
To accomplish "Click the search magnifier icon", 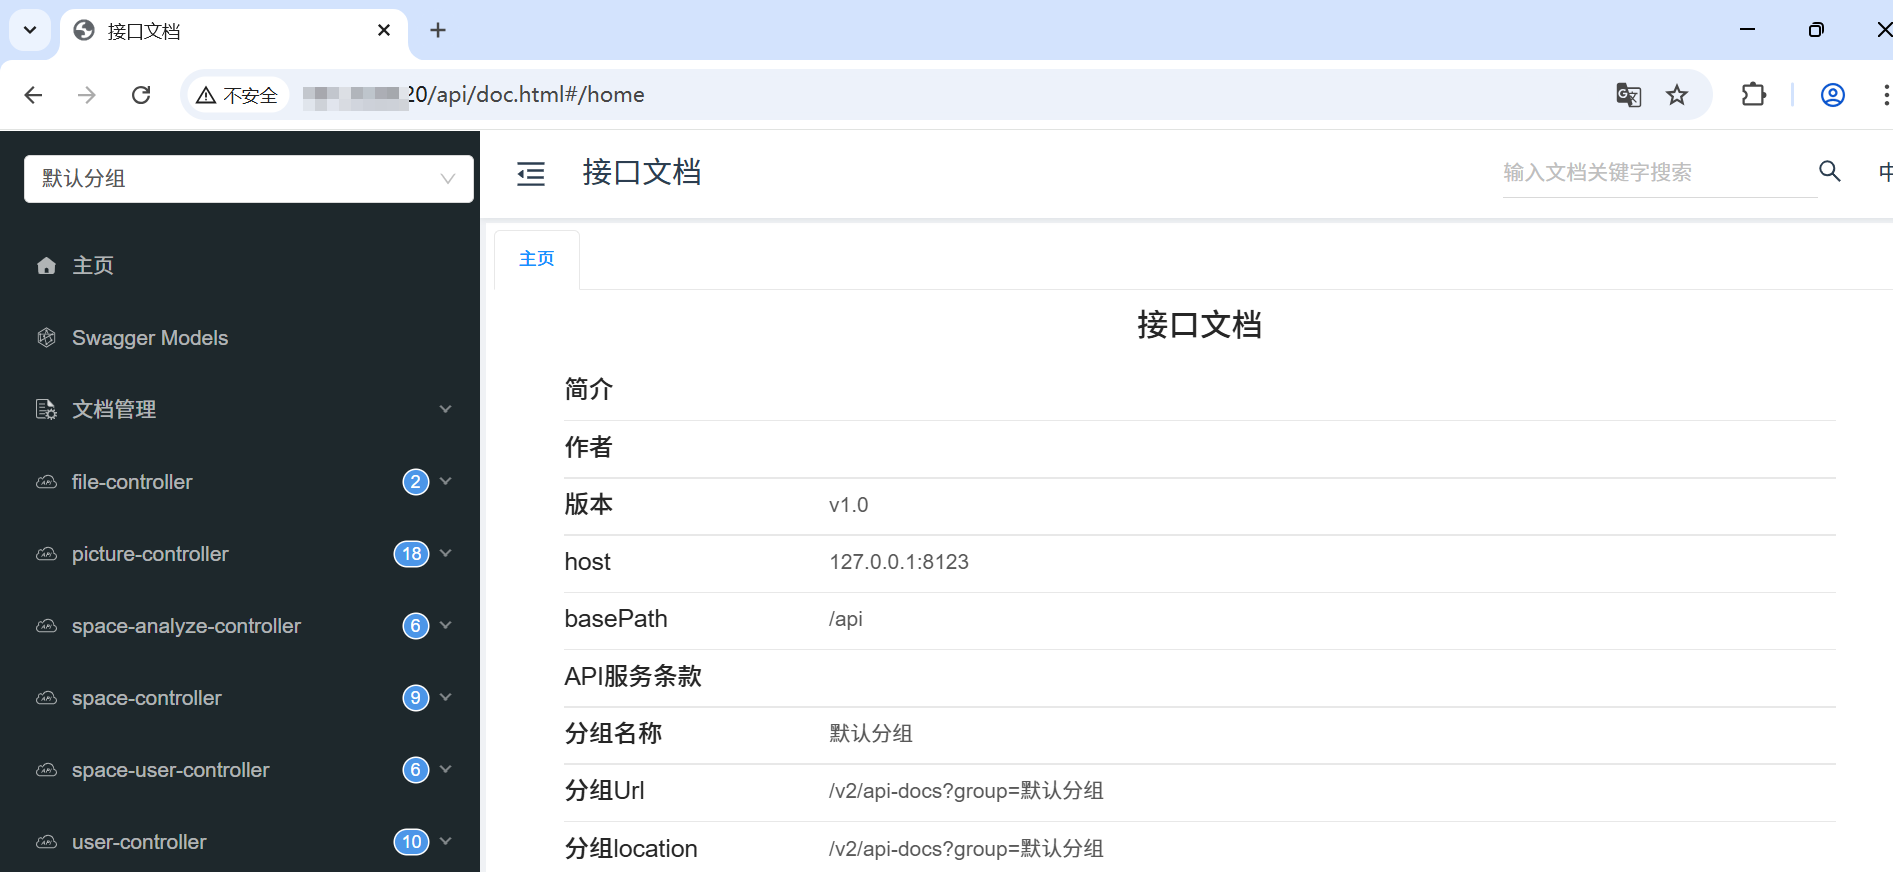I will tap(1829, 171).
